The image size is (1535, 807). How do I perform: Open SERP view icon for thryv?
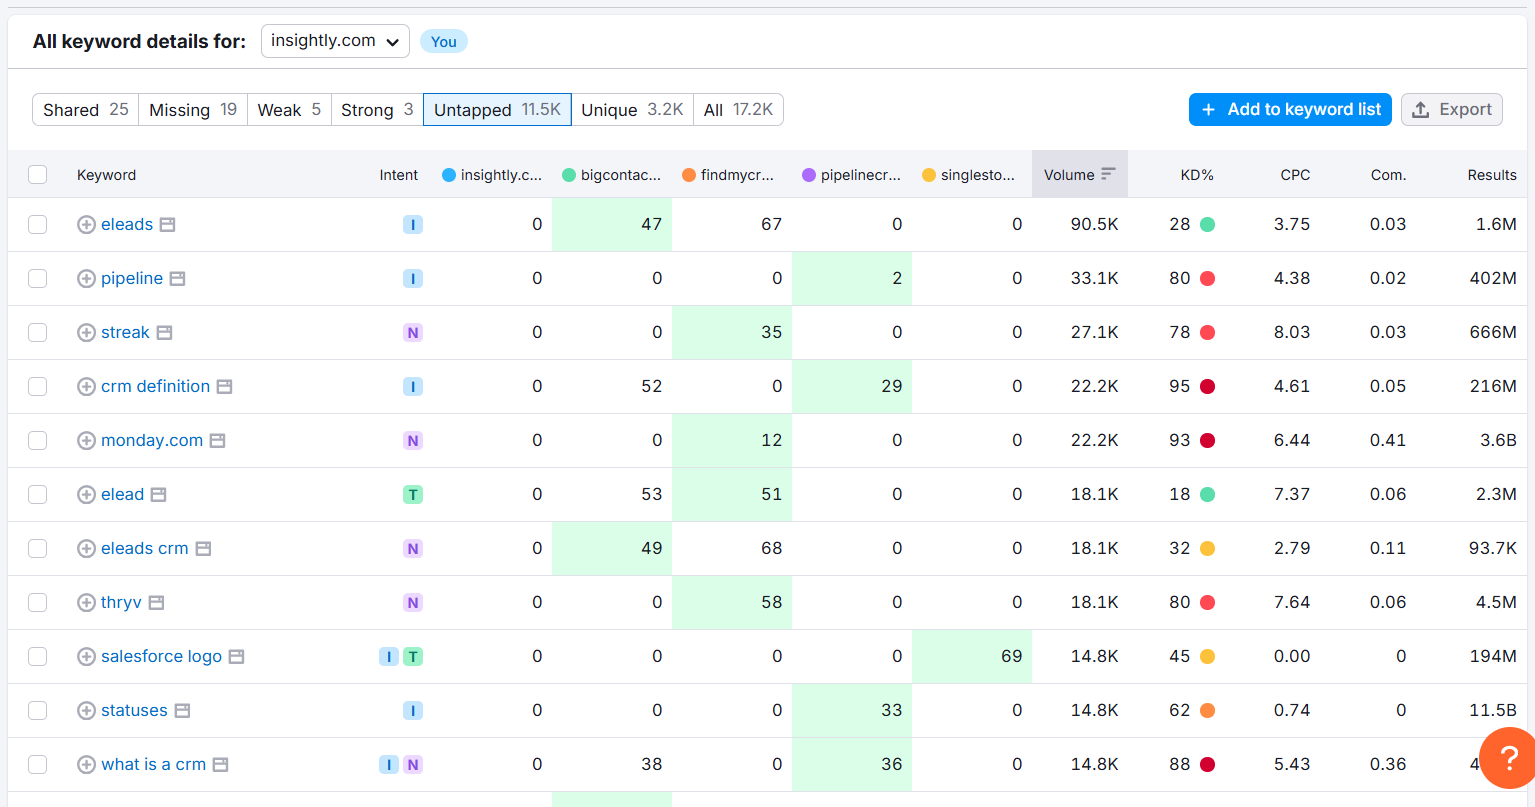click(156, 603)
